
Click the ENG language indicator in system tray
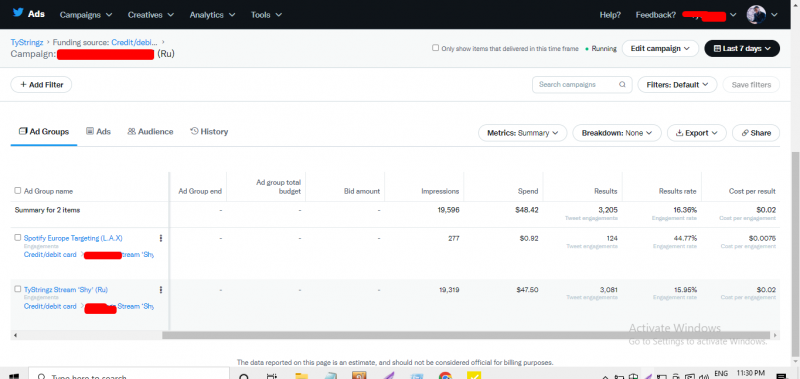tap(721, 374)
